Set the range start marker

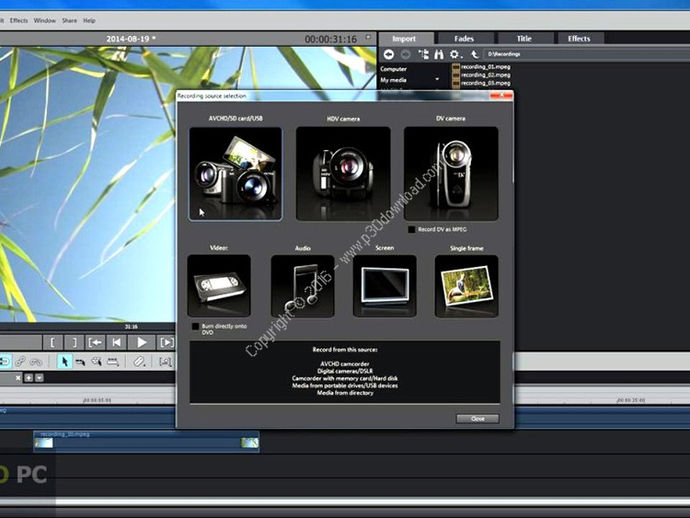click(53, 342)
